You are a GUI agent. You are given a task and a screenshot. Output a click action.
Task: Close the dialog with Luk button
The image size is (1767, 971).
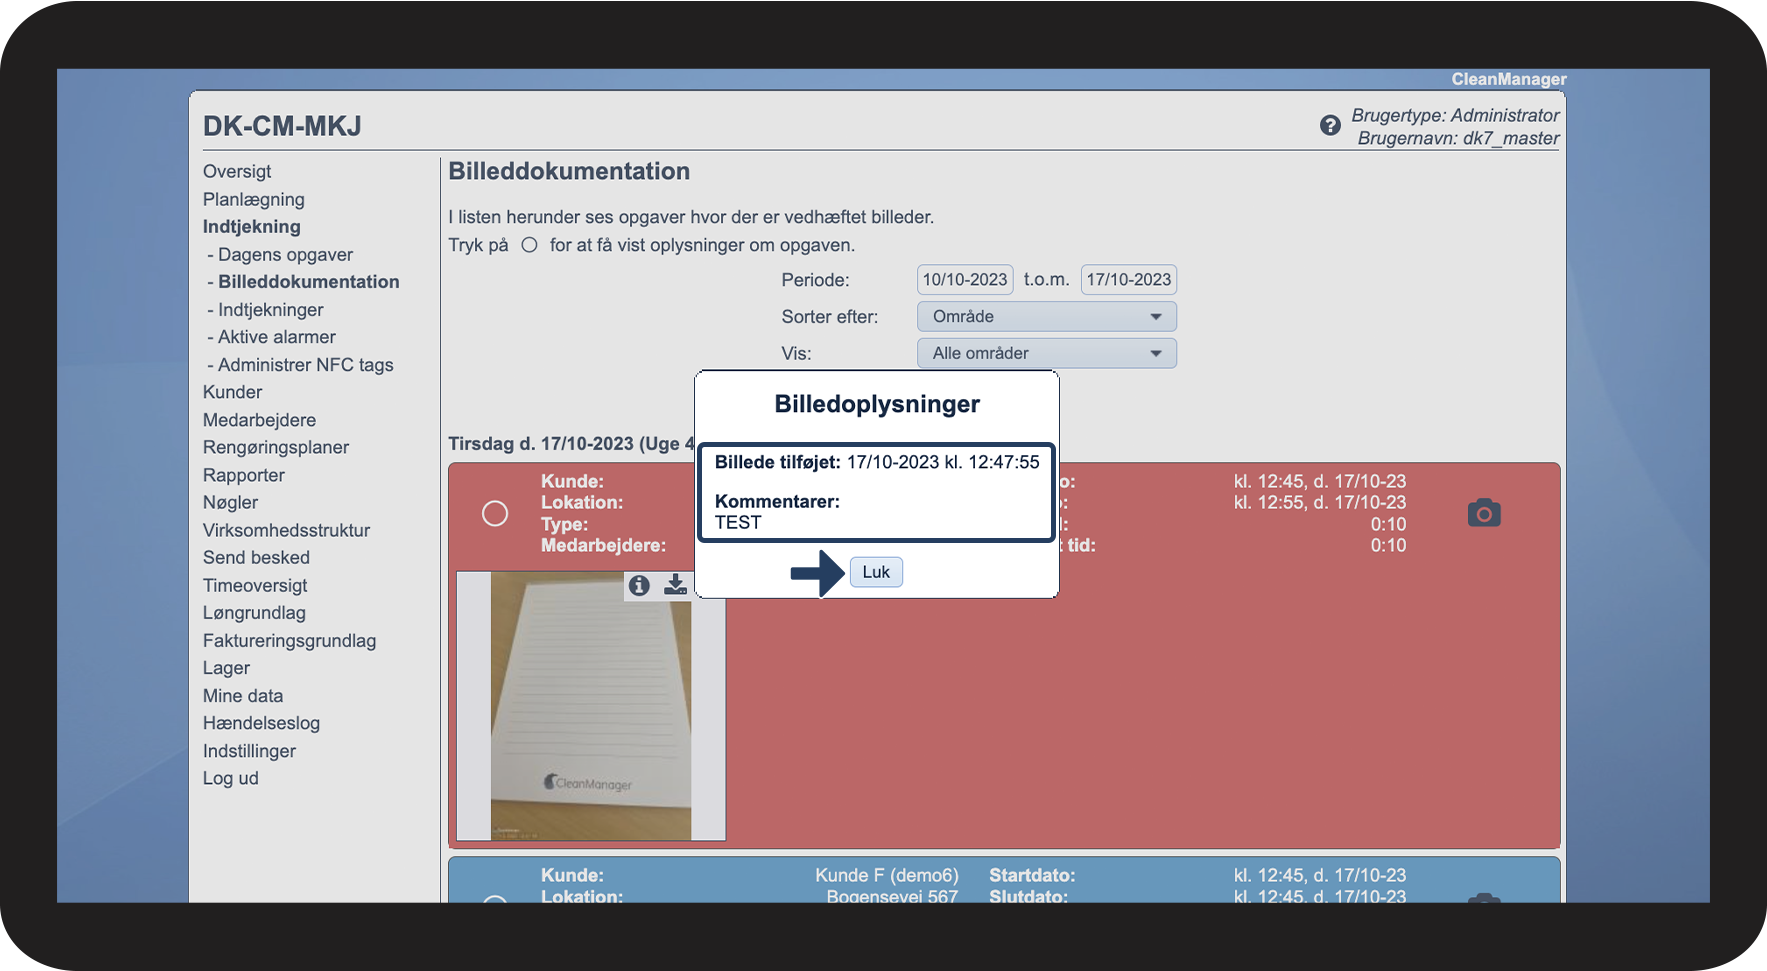(876, 572)
